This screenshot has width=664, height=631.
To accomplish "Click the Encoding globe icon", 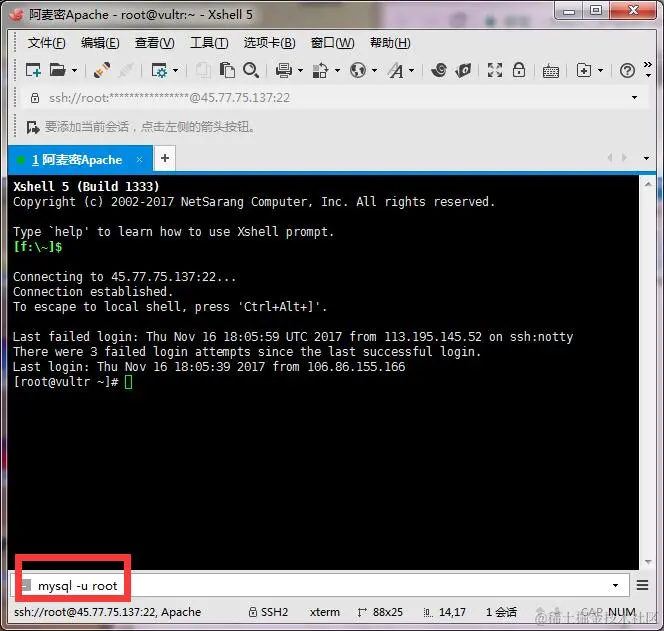I will (x=358, y=70).
